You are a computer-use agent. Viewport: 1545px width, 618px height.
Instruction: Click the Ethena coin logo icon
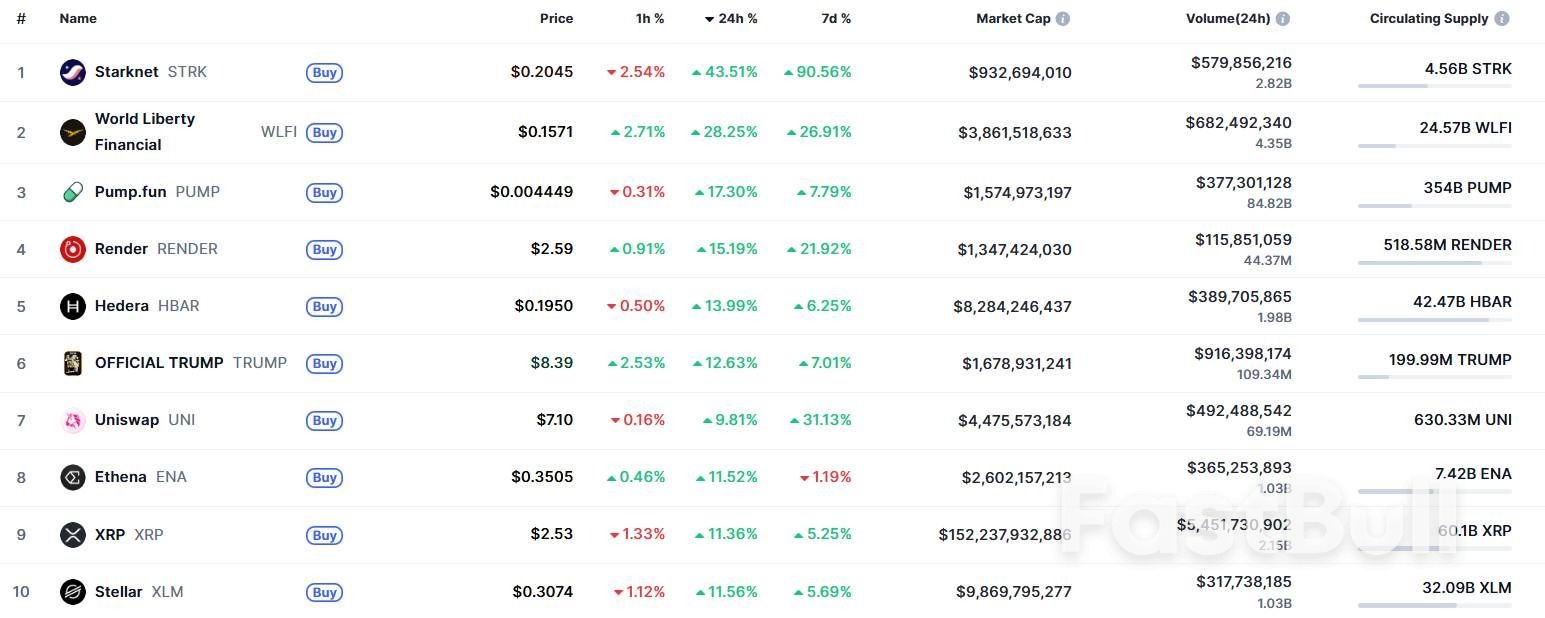pyautogui.click(x=73, y=477)
